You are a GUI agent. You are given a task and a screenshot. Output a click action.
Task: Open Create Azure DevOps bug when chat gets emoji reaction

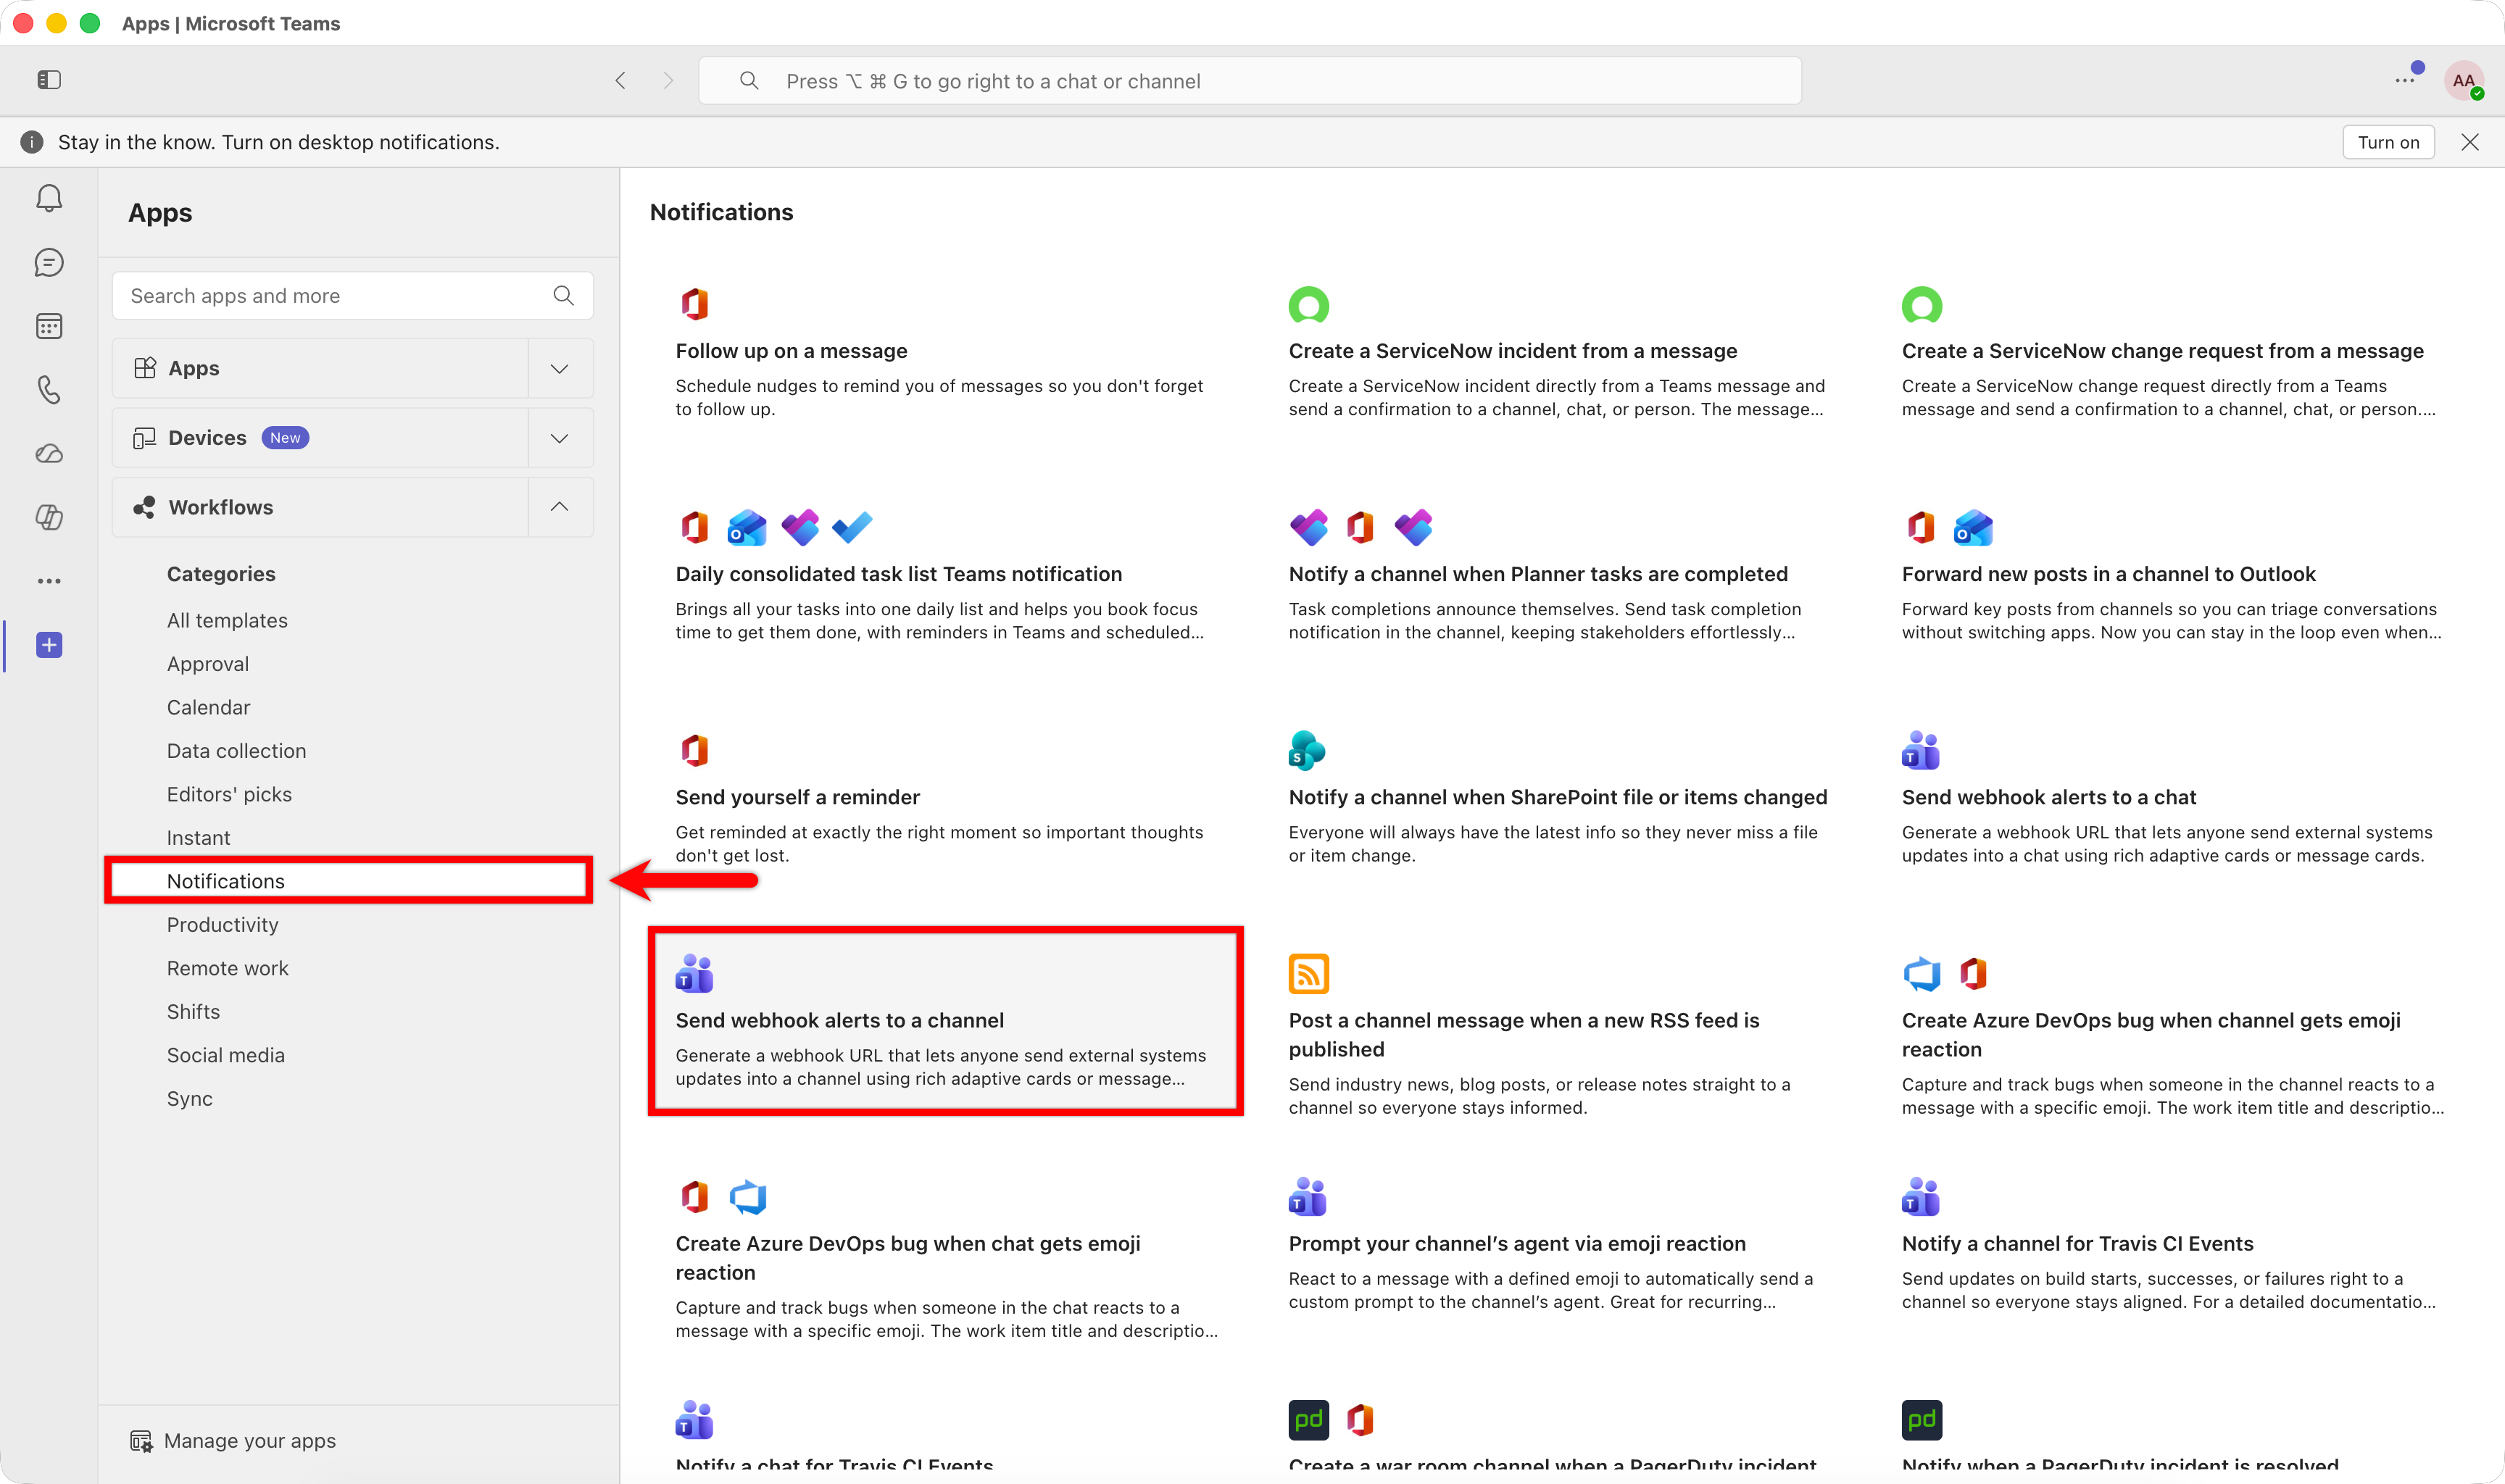click(x=946, y=1258)
